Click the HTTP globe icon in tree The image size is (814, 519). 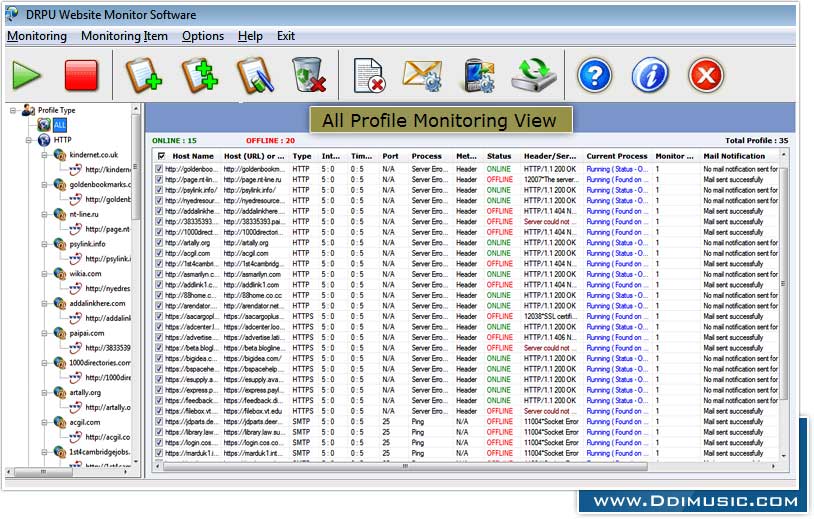pyautogui.click(x=44, y=140)
